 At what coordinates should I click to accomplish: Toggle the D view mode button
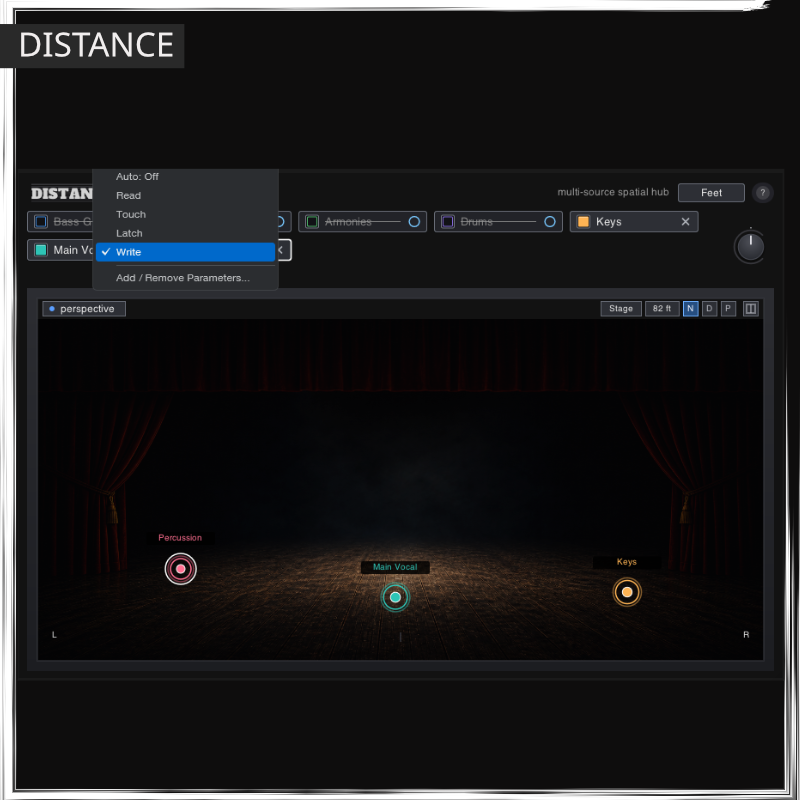[x=709, y=309]
